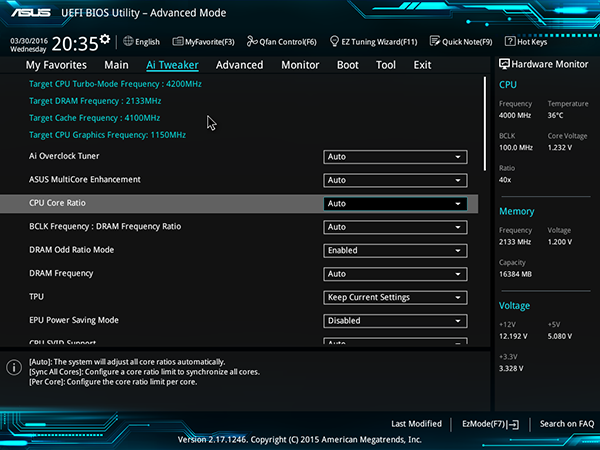Switch to the Boot tab
The height and width of the screenshot is (450, 600).
tap(347, 65)
